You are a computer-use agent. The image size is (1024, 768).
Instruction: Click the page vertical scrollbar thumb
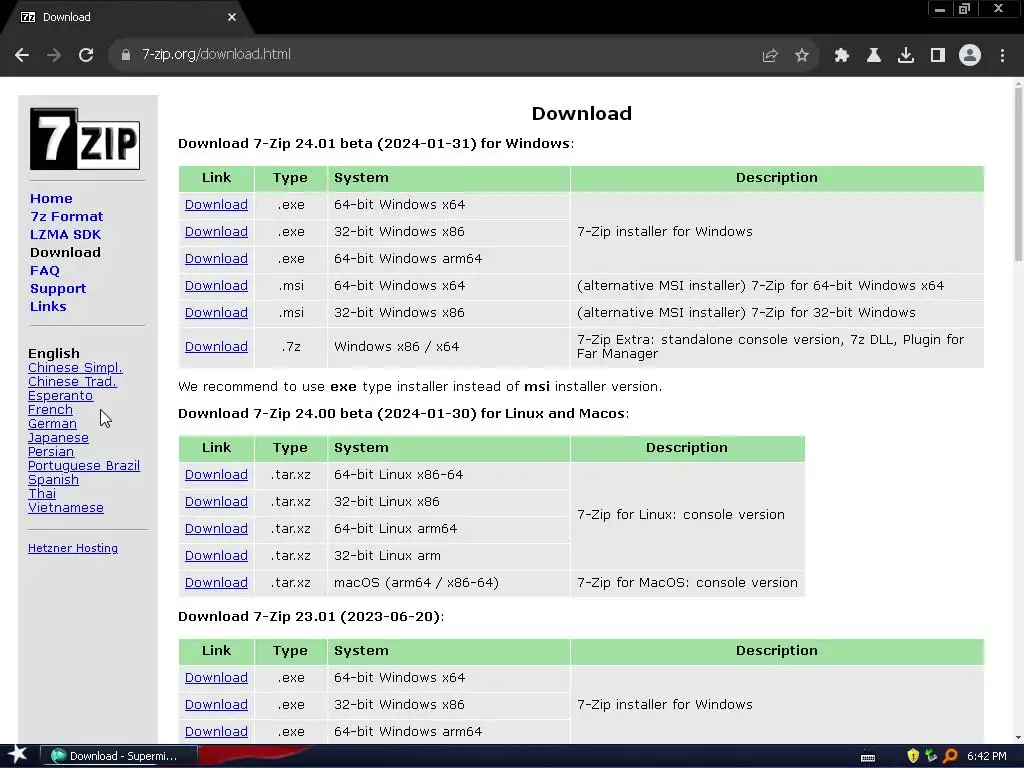(x=1018, y=175)
